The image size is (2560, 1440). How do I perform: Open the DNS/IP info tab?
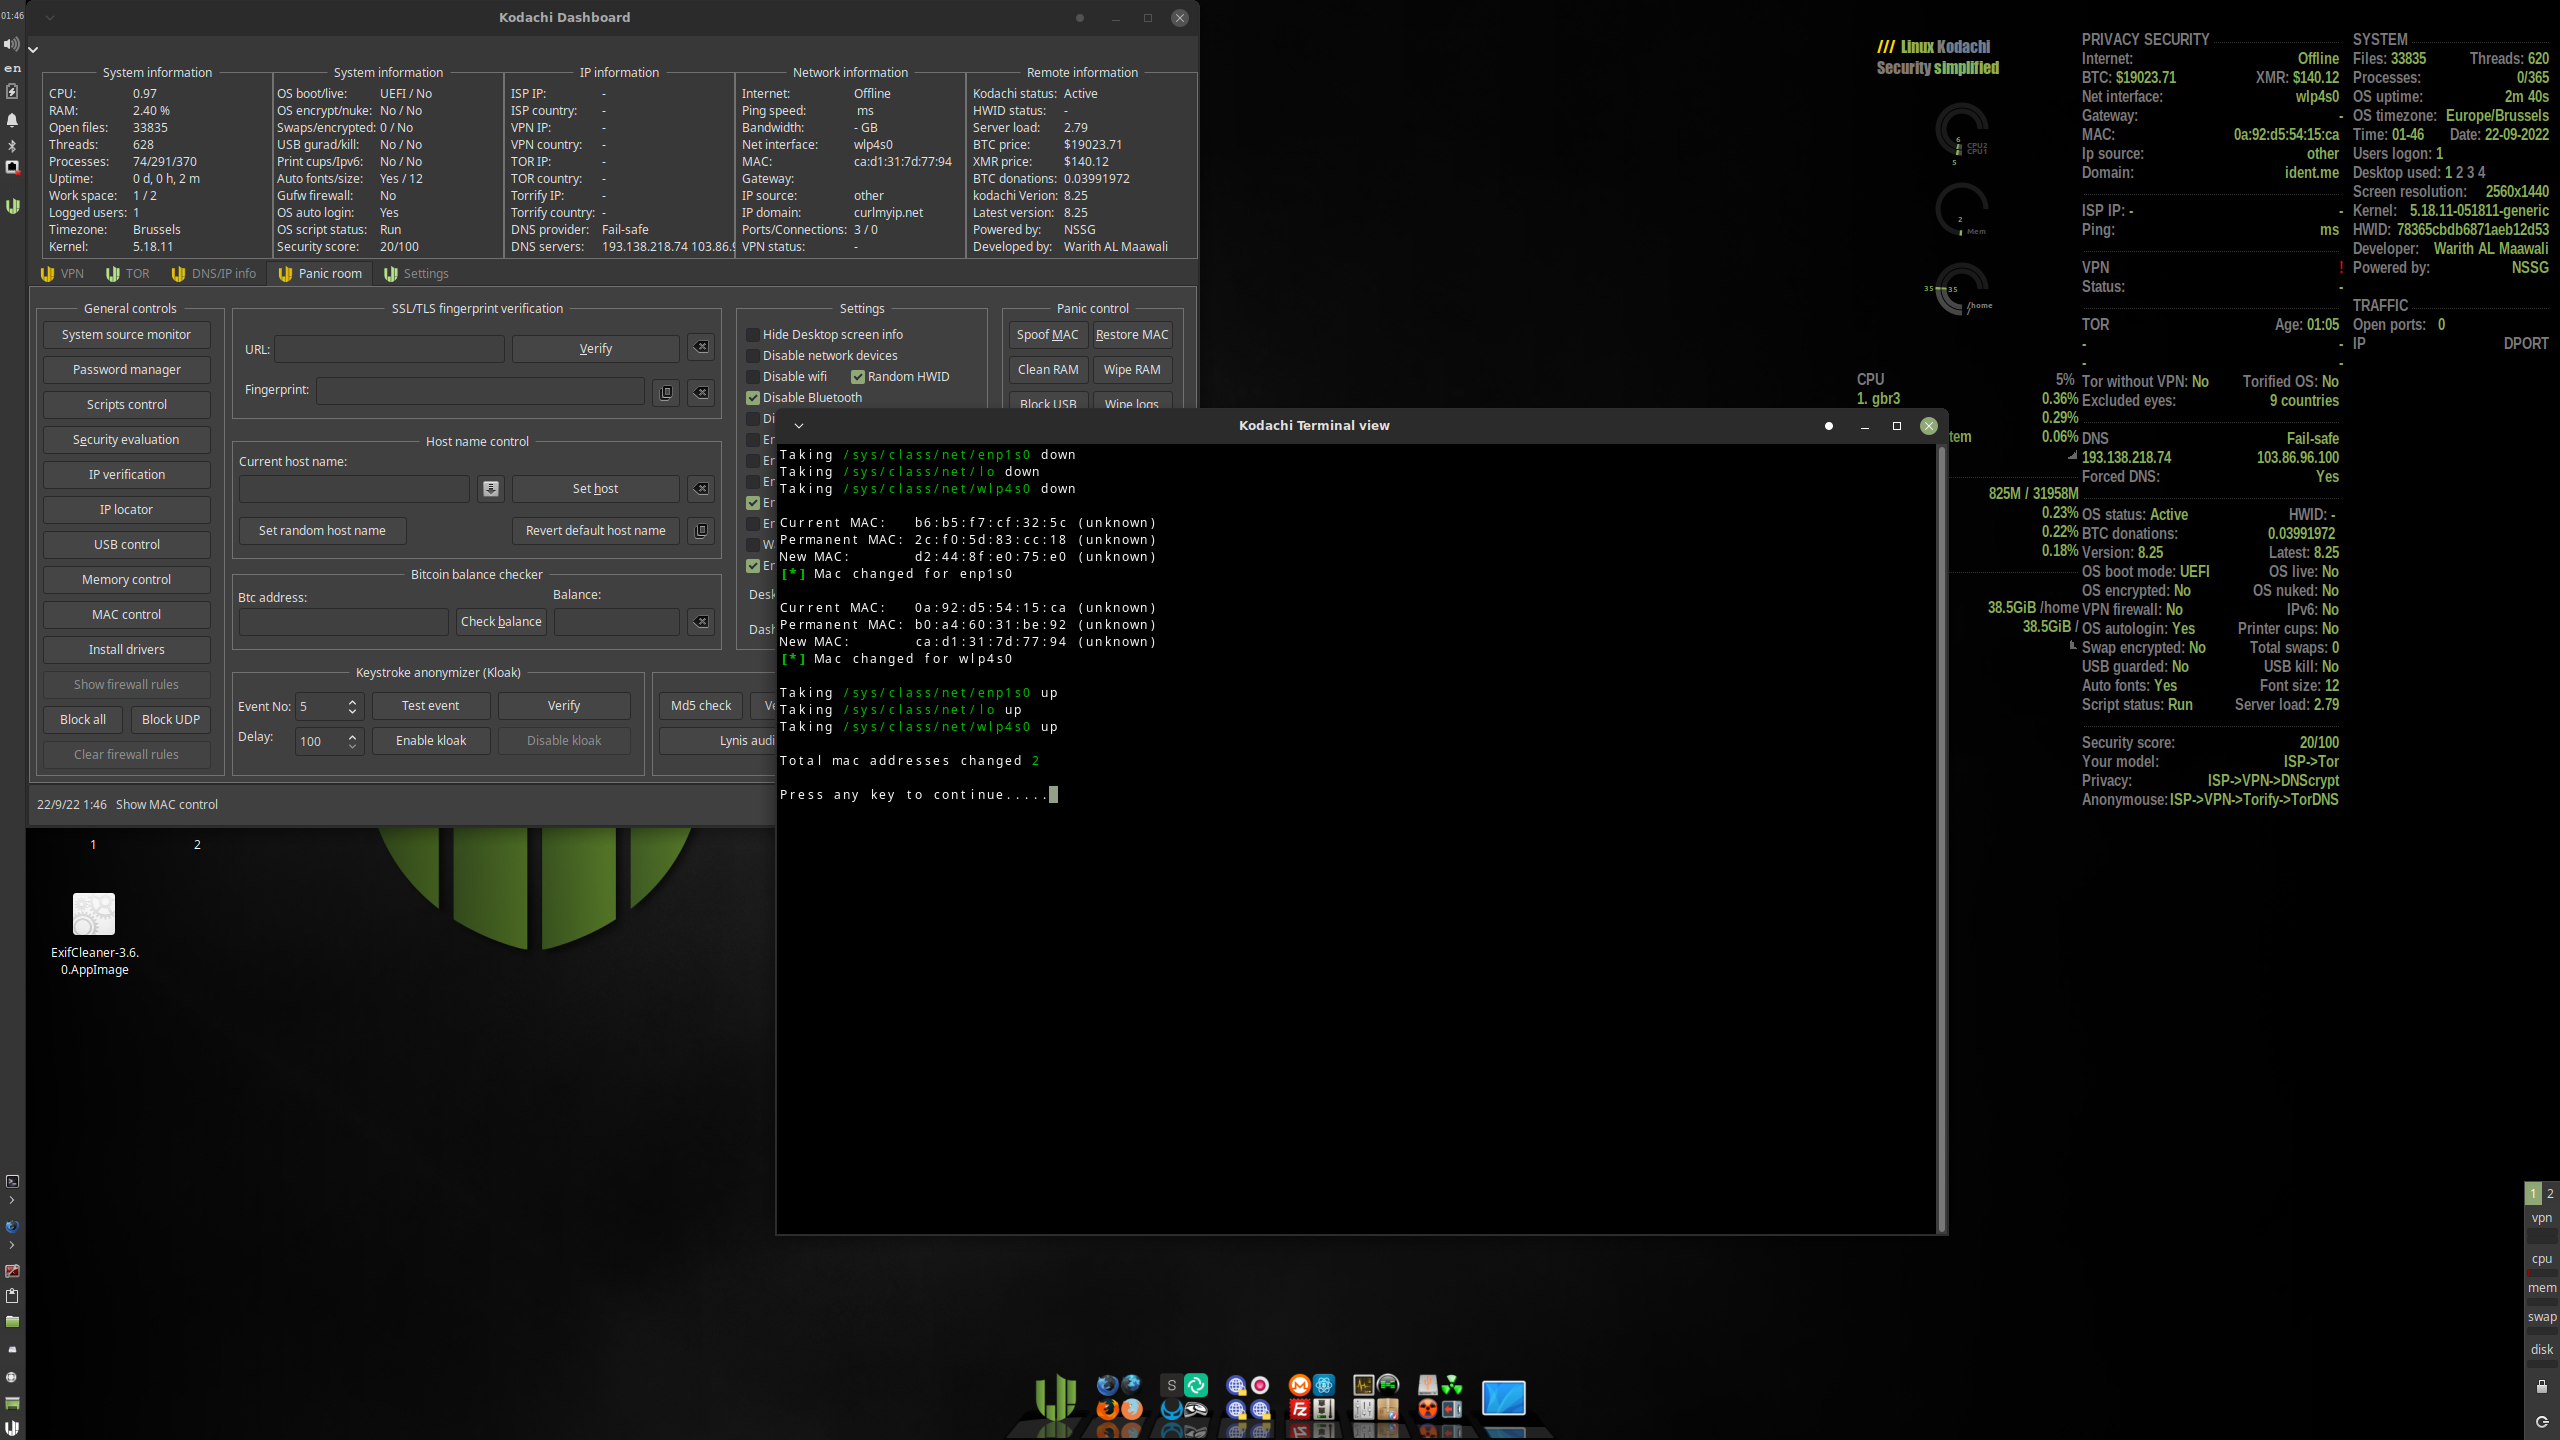[x=214, y=274]
